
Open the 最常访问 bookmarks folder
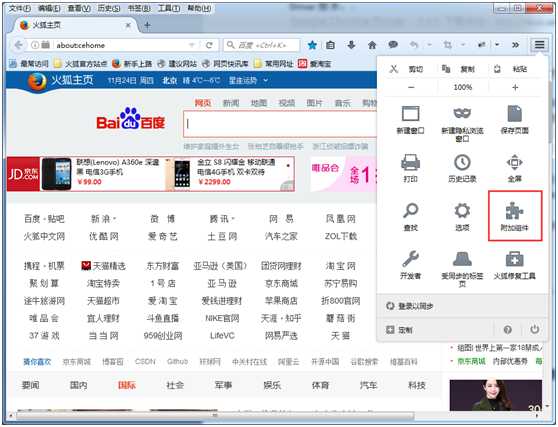[29, 64]
